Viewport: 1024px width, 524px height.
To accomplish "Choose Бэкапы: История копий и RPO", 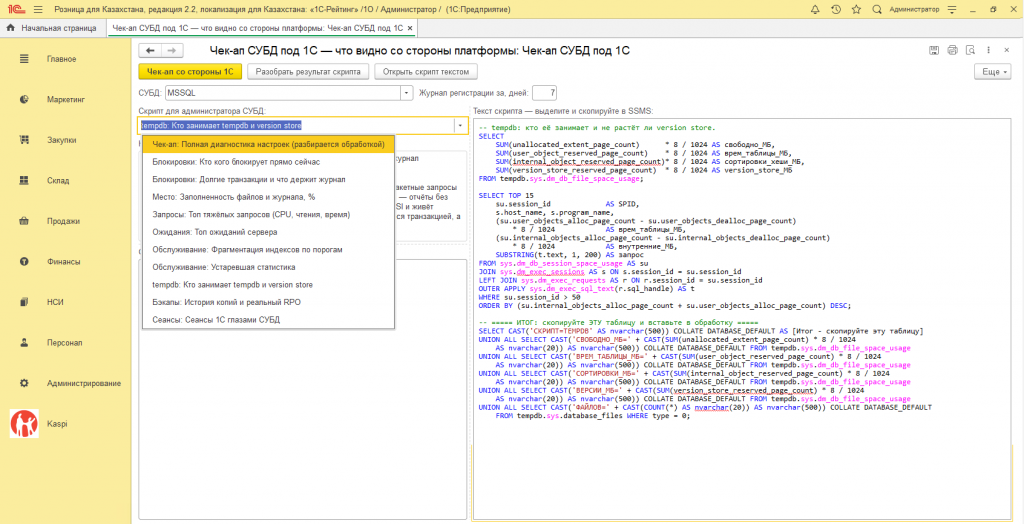I will click(268, 303).
